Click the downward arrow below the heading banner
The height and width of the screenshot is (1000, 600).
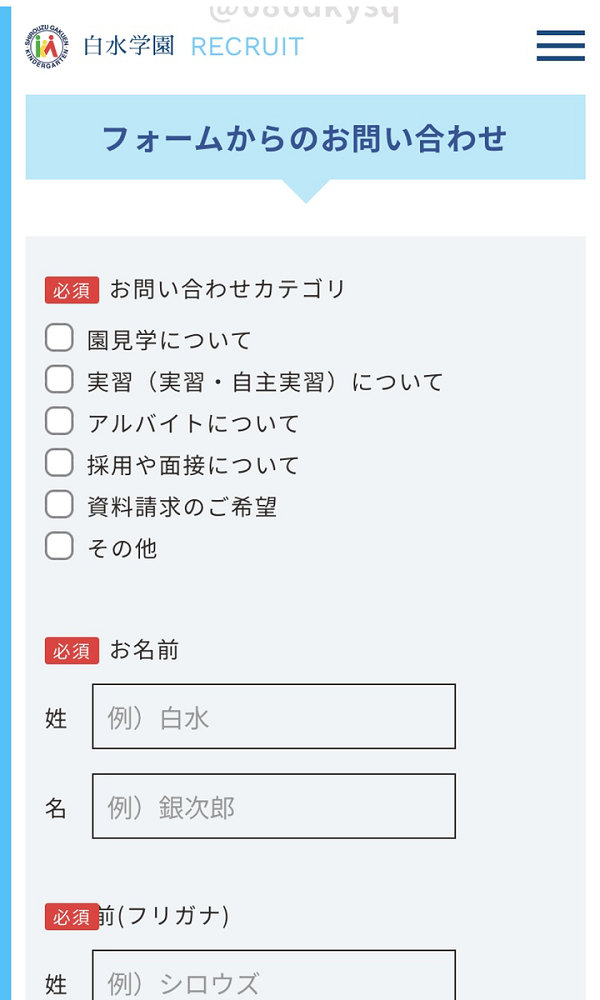tap(305, 191)
